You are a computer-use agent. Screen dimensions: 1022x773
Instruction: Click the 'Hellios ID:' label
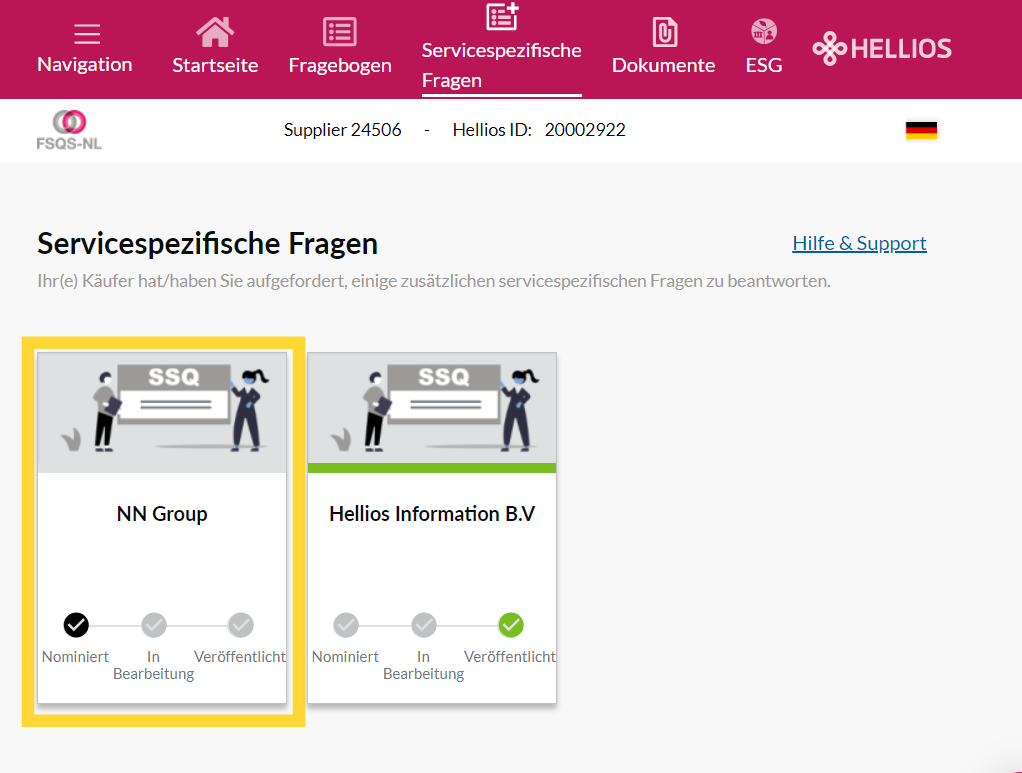(492, 130)
